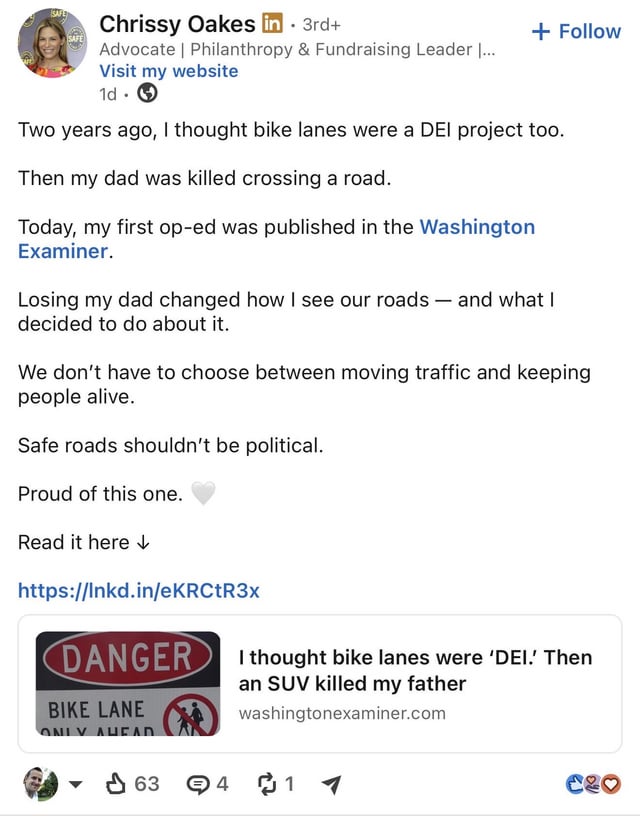Click the thumbs-up Like icon
The image size is (640, 816).
point(116,783)
